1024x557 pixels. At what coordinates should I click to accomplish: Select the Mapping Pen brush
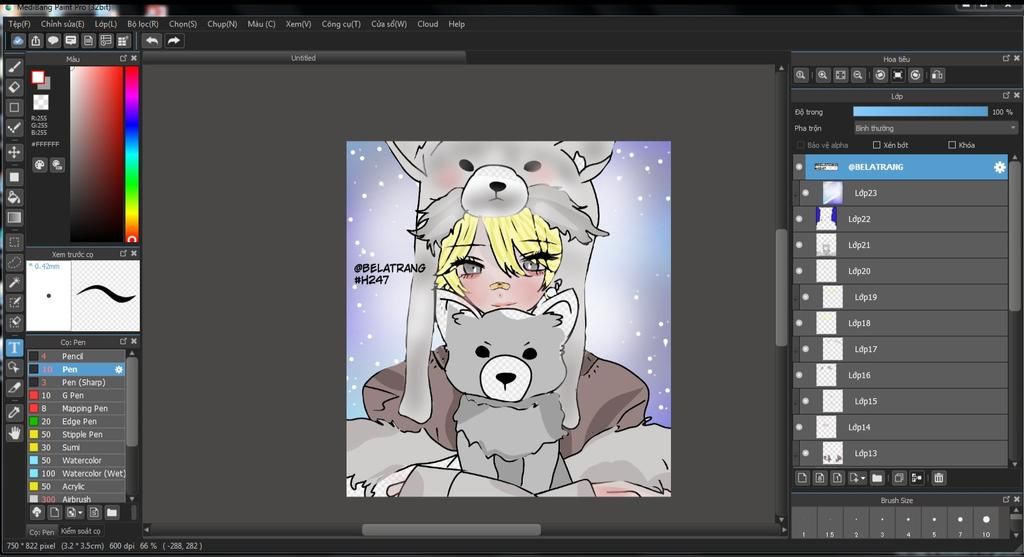(76, 409)
